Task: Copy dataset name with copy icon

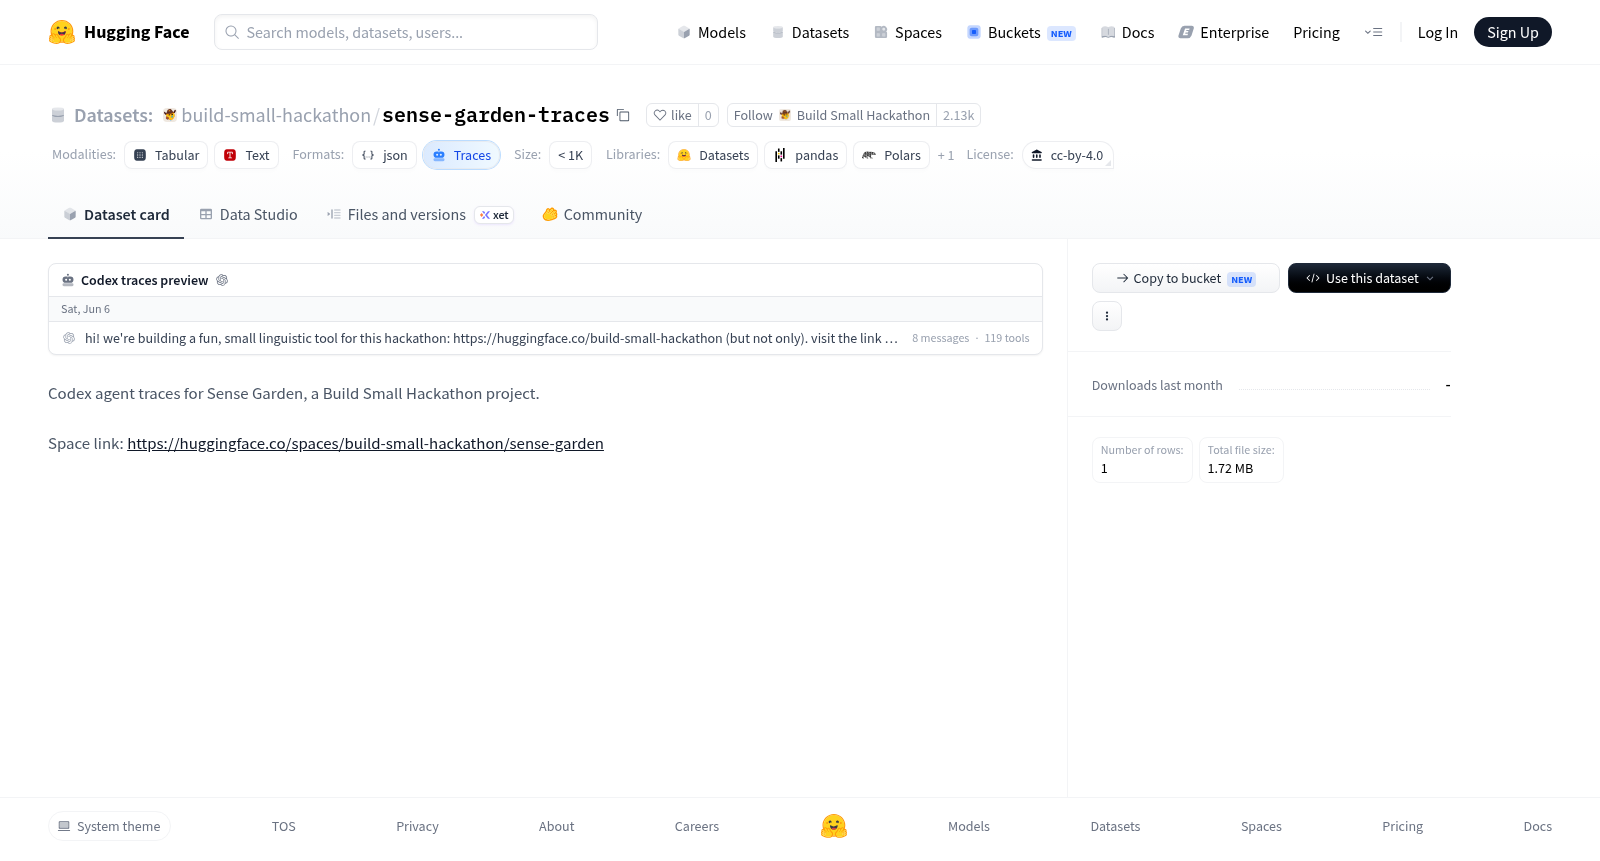Action: (623, 115)
